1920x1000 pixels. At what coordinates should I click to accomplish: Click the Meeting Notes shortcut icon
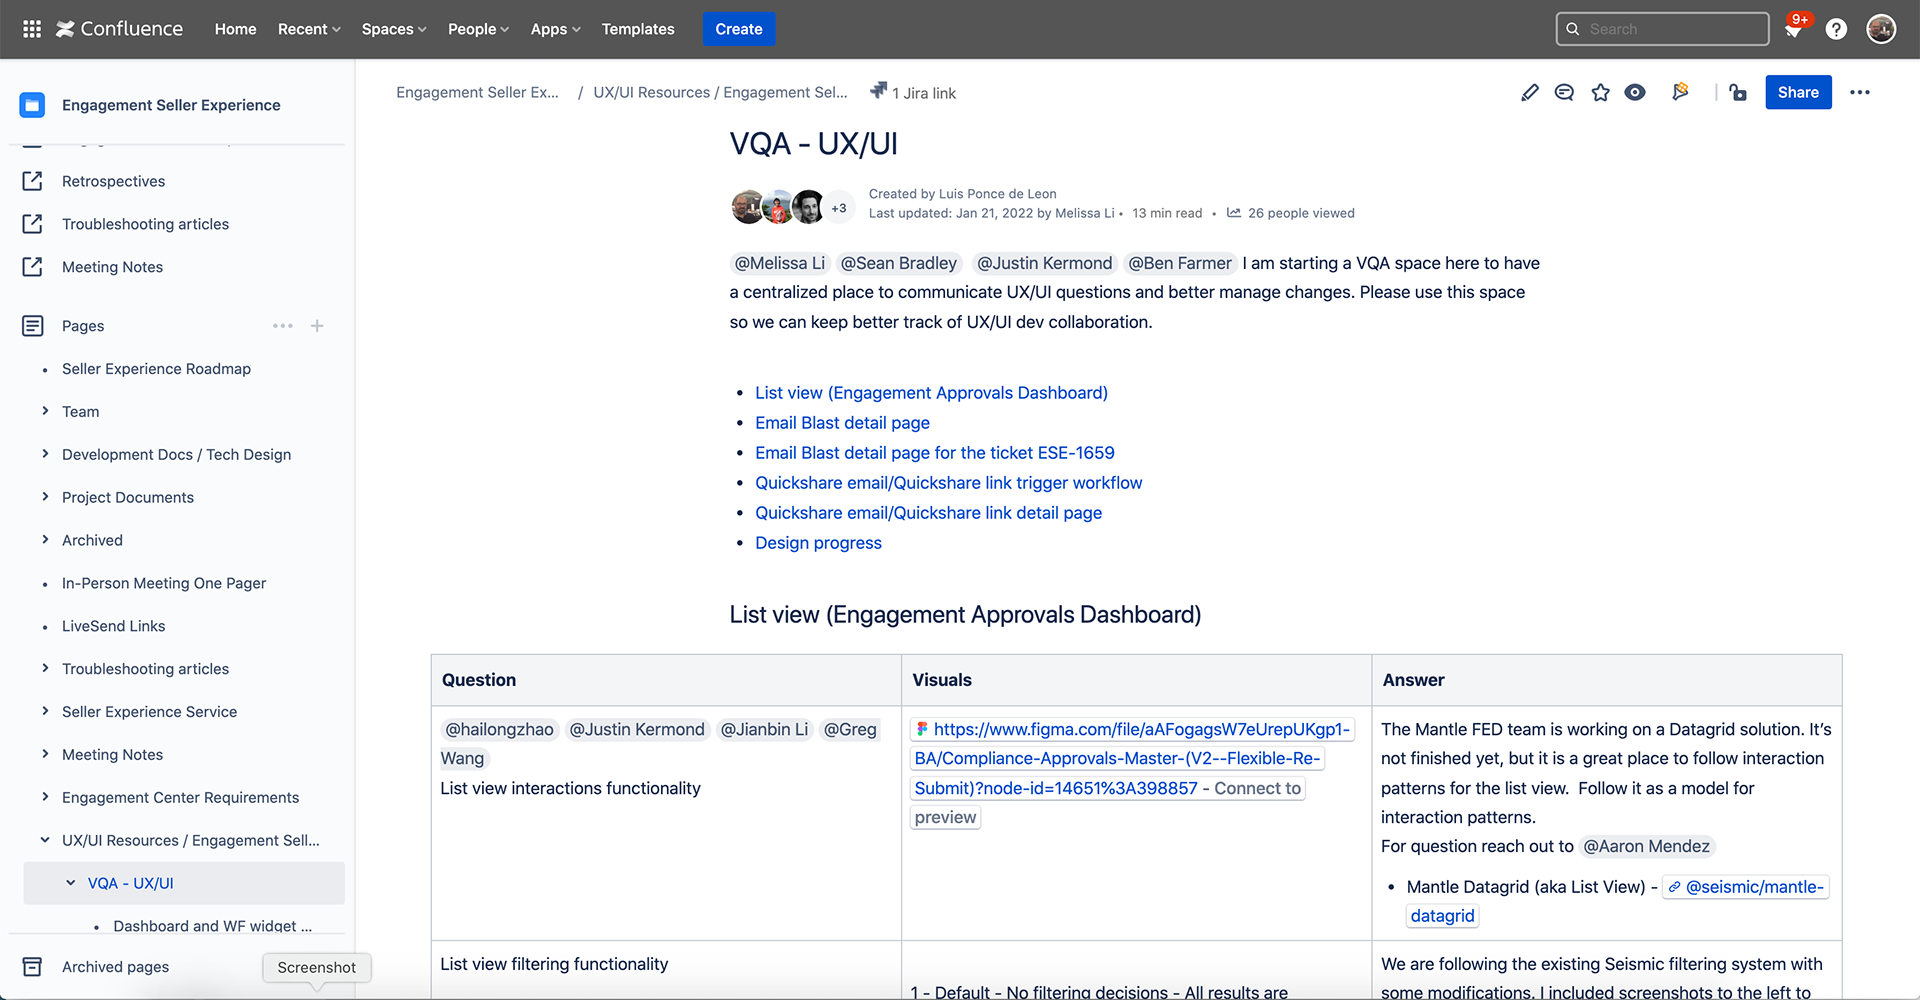pos(32,267)
